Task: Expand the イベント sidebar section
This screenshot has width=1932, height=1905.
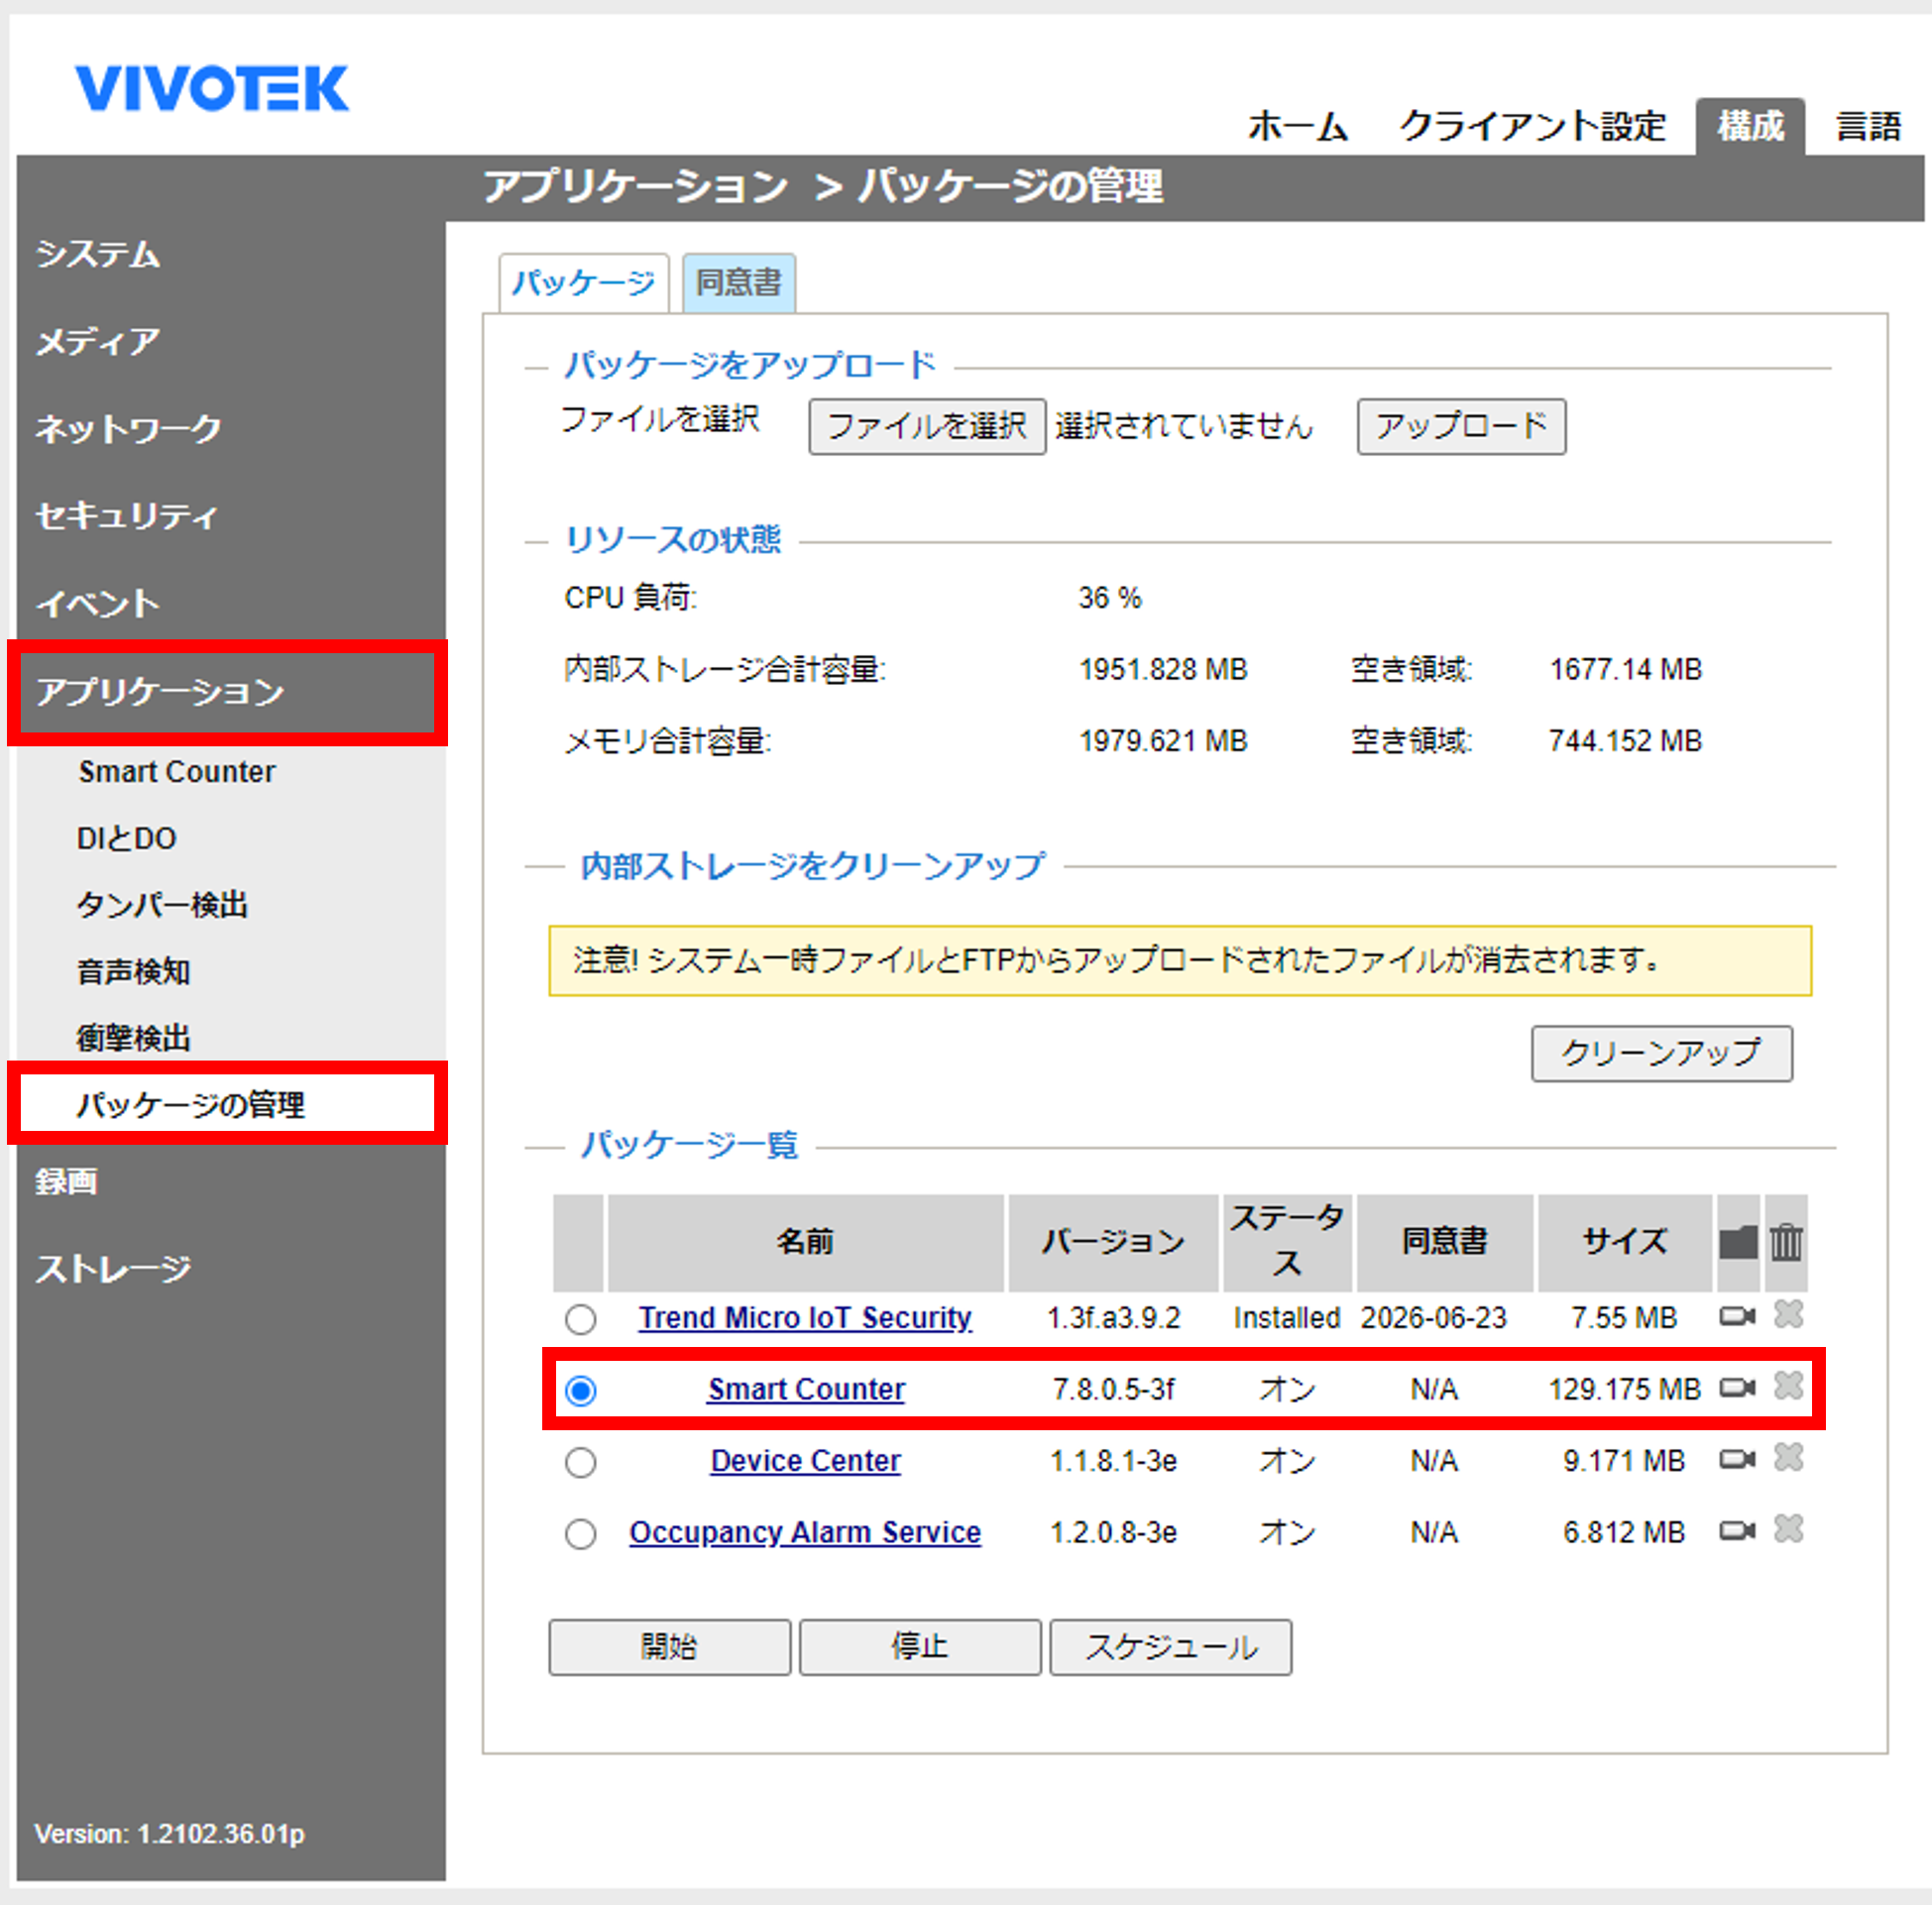Action: (98, 603)
